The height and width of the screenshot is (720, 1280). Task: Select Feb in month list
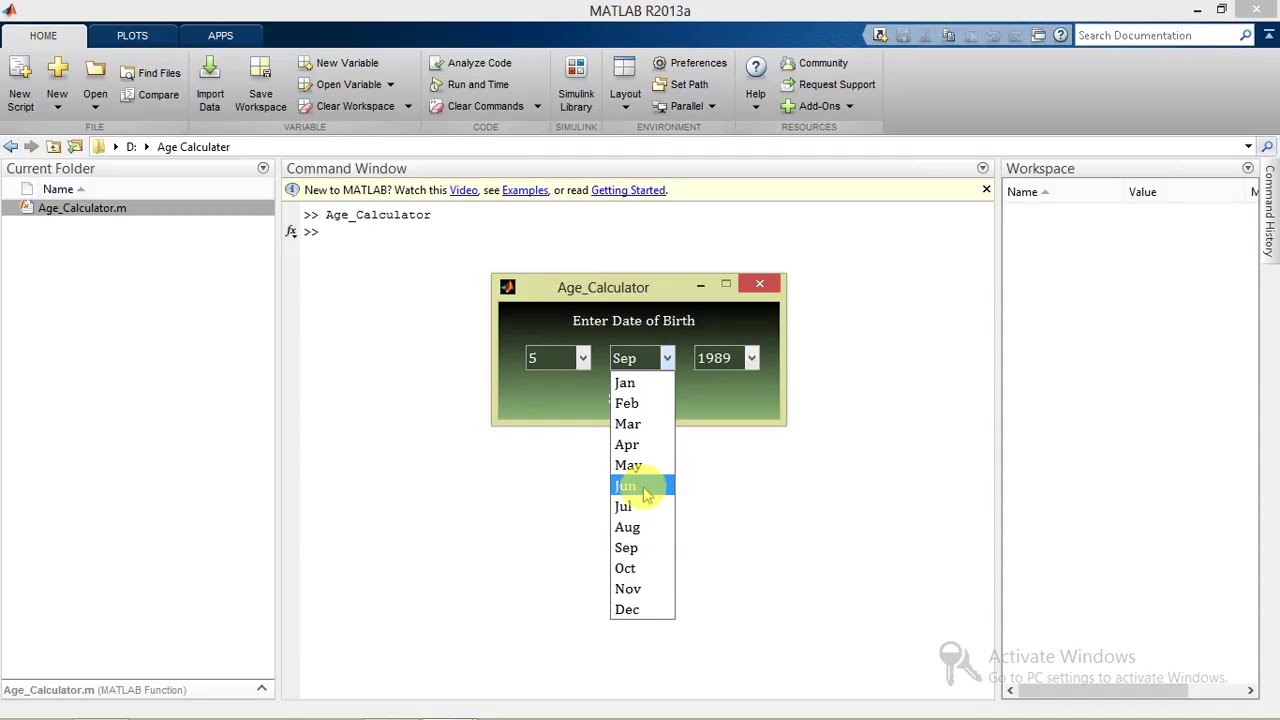point(642,403)
